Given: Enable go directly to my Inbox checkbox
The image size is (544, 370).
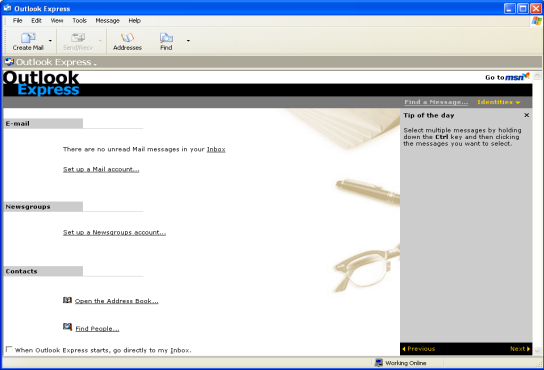Looking at the screenshot, I should coord(9,349).
